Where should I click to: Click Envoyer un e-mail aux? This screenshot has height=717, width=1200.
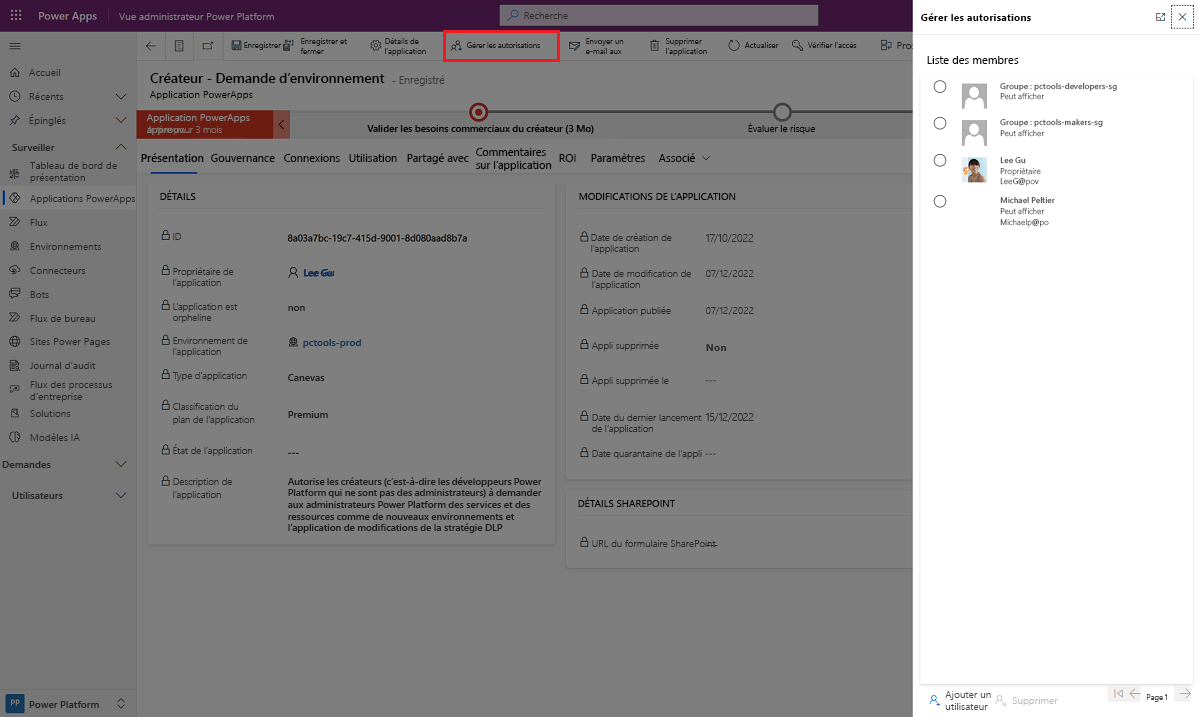(596, 46)
